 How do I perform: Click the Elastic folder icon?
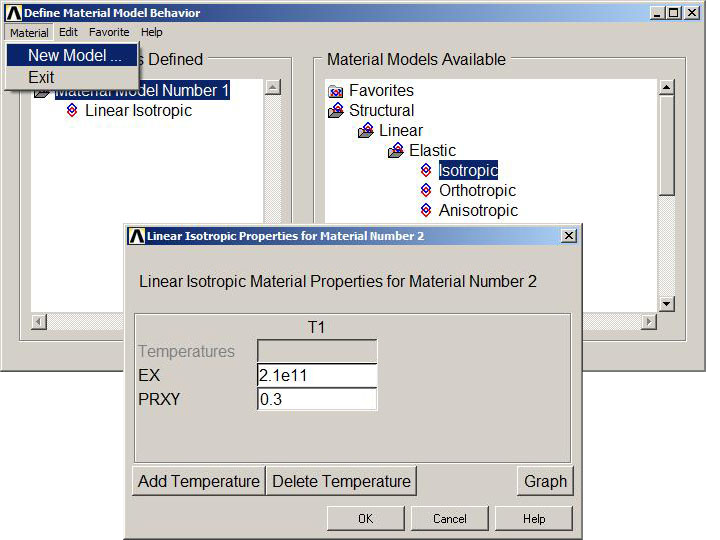396,151
